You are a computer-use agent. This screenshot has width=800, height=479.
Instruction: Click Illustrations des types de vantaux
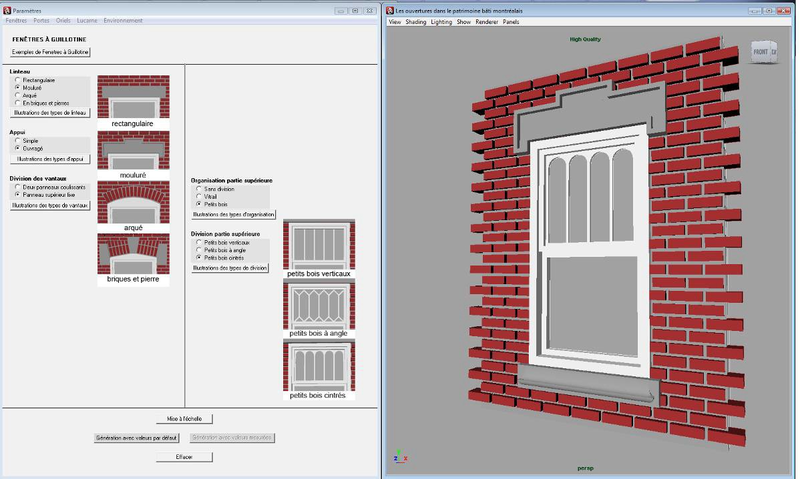tap(50, 206)
